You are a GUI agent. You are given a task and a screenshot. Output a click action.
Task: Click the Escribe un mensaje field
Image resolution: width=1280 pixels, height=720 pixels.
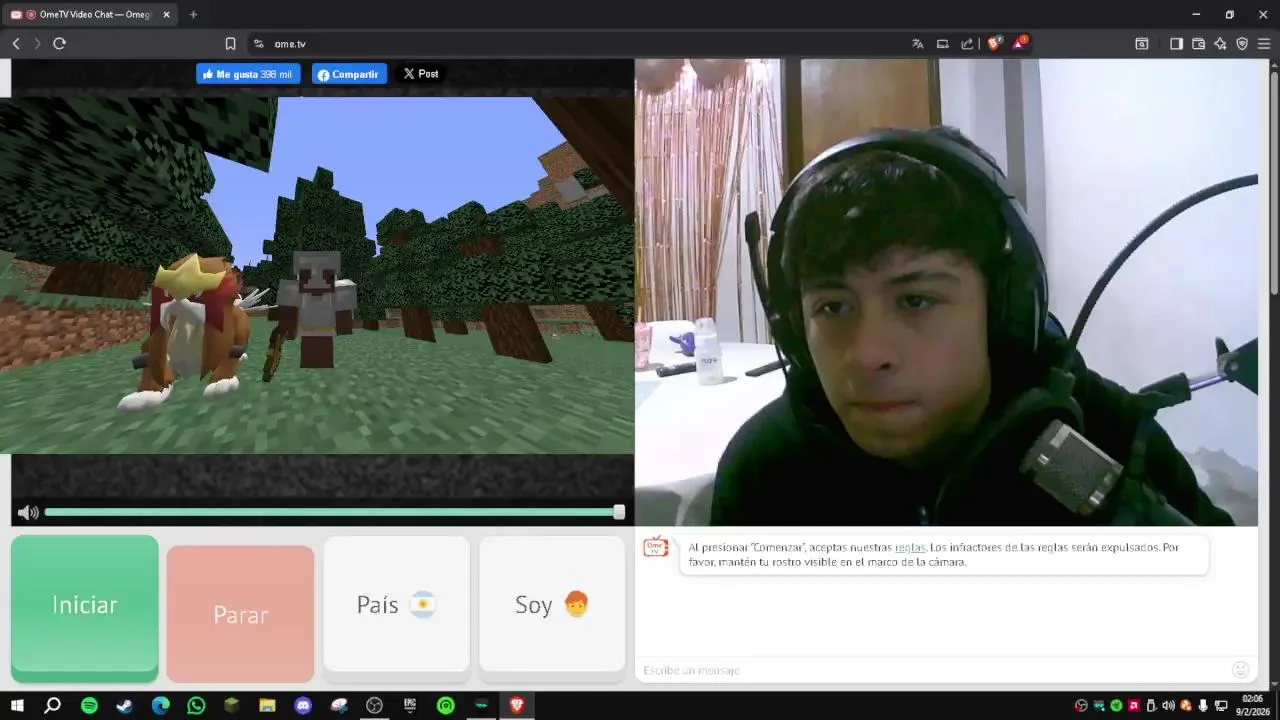click(x=930, y=670)
